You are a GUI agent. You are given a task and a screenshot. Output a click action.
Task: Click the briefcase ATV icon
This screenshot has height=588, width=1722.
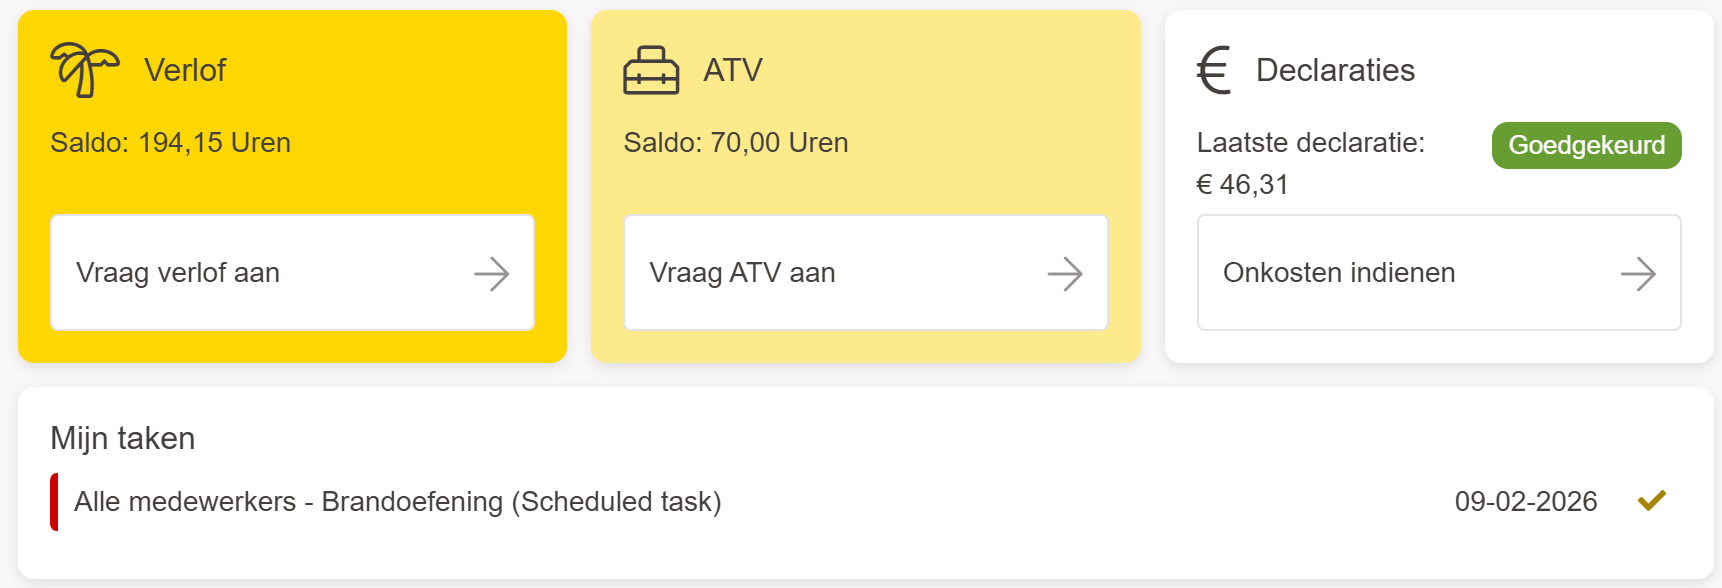(x=651, y=71)
